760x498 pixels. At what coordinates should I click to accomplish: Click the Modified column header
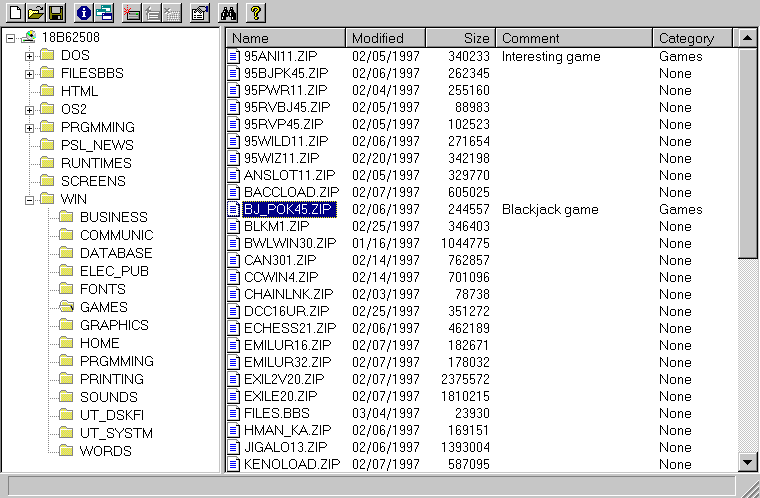click(x=385, y=38)
